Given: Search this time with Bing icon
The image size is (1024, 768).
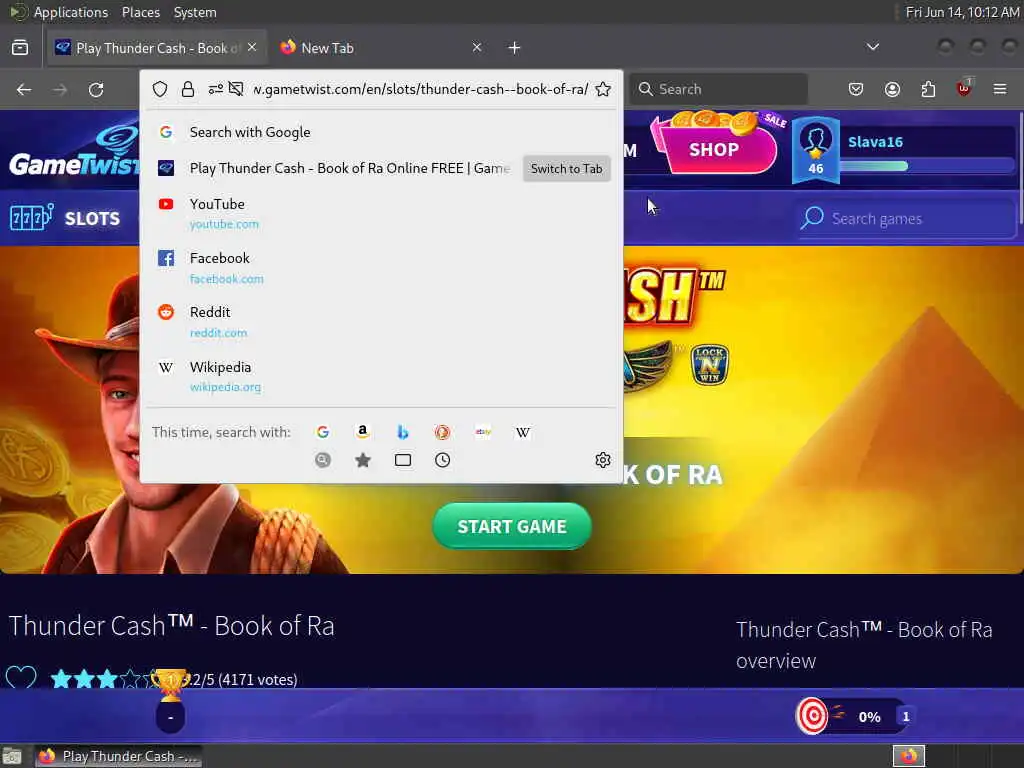Looking at the screenshot, I should 403,432.
